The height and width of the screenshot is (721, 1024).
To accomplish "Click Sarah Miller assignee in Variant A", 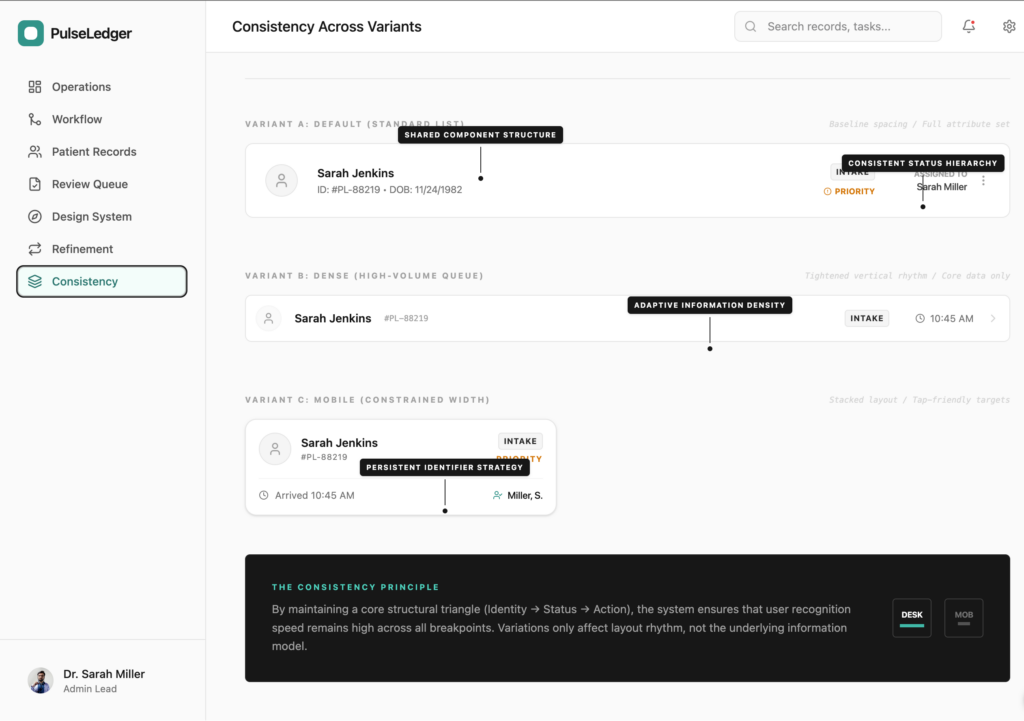I will pos(942,187).
